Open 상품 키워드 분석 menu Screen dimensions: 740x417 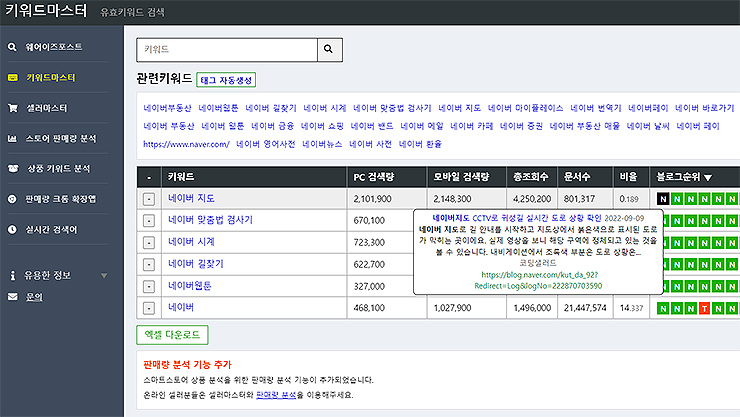point(59,168)
